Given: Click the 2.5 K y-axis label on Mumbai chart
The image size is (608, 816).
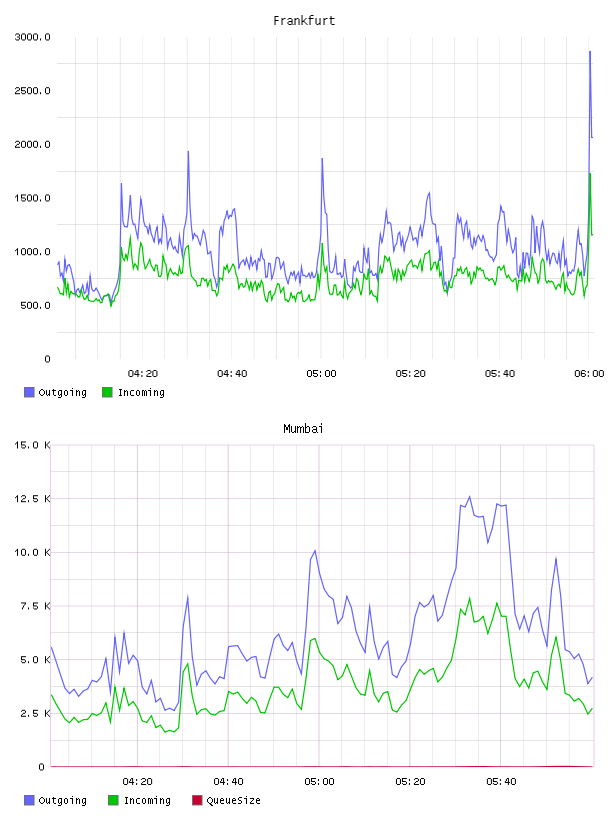Looking at the screenshot, I should coord(35,713).
